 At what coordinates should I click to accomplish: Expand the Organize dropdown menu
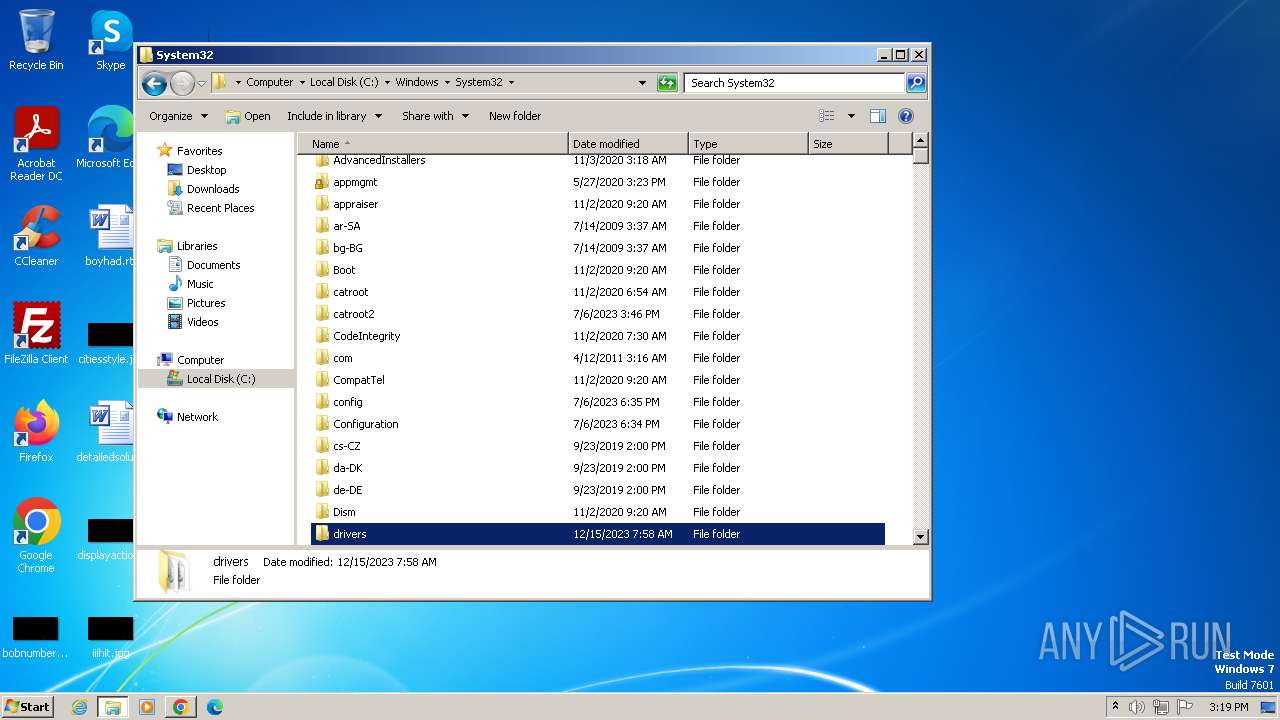click(178, 116)
